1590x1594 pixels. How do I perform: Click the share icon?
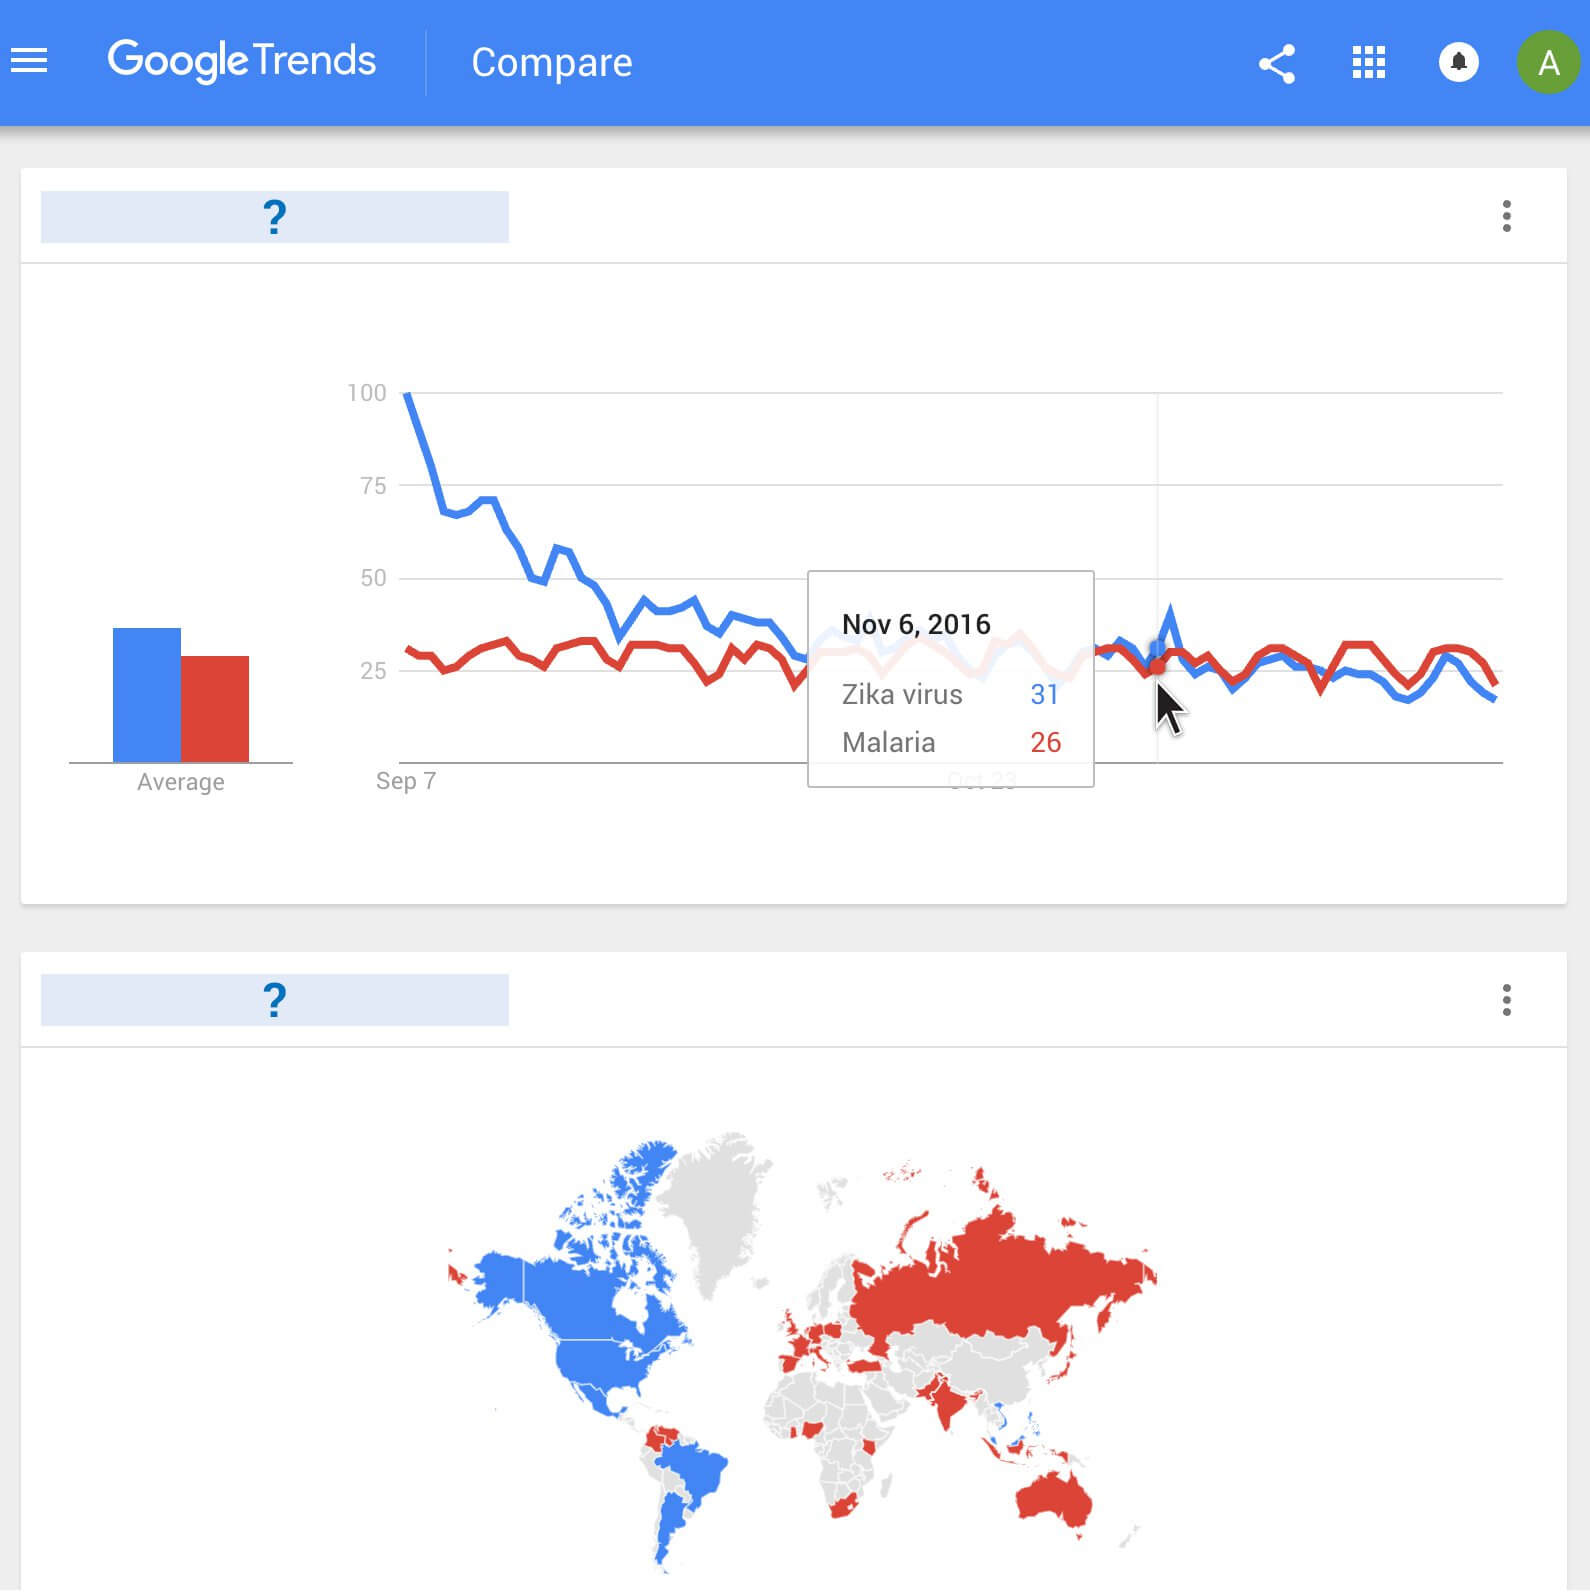[x=1276, y=62]
